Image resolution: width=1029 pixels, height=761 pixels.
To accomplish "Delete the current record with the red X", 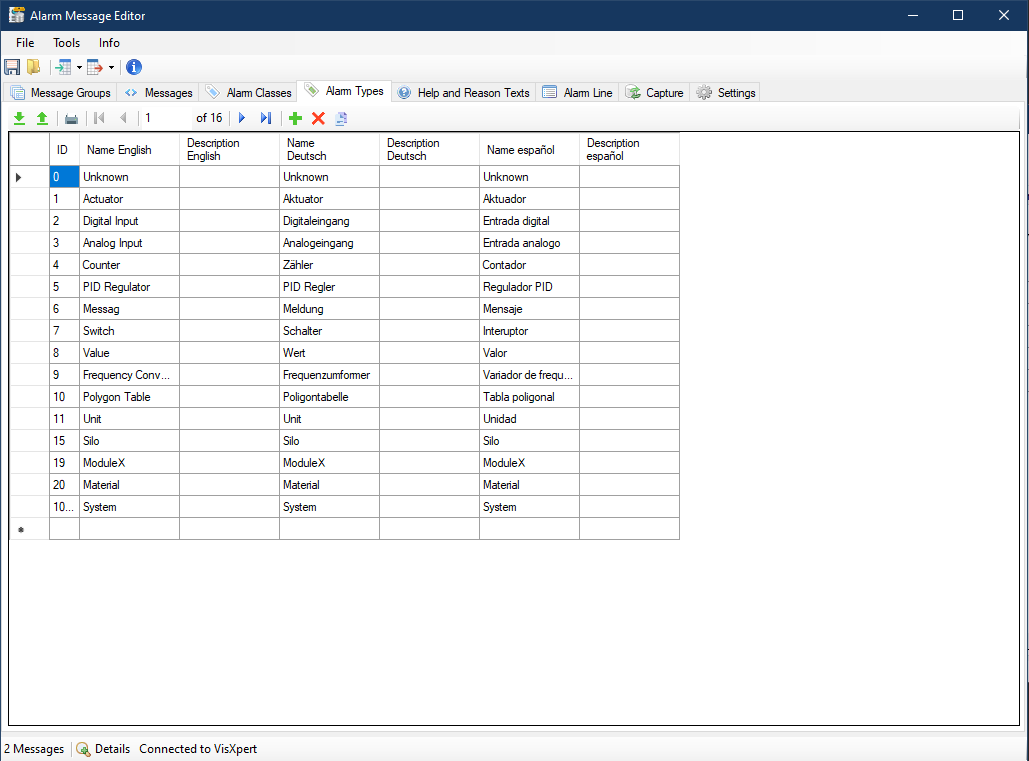I will [x=318, y=118].
